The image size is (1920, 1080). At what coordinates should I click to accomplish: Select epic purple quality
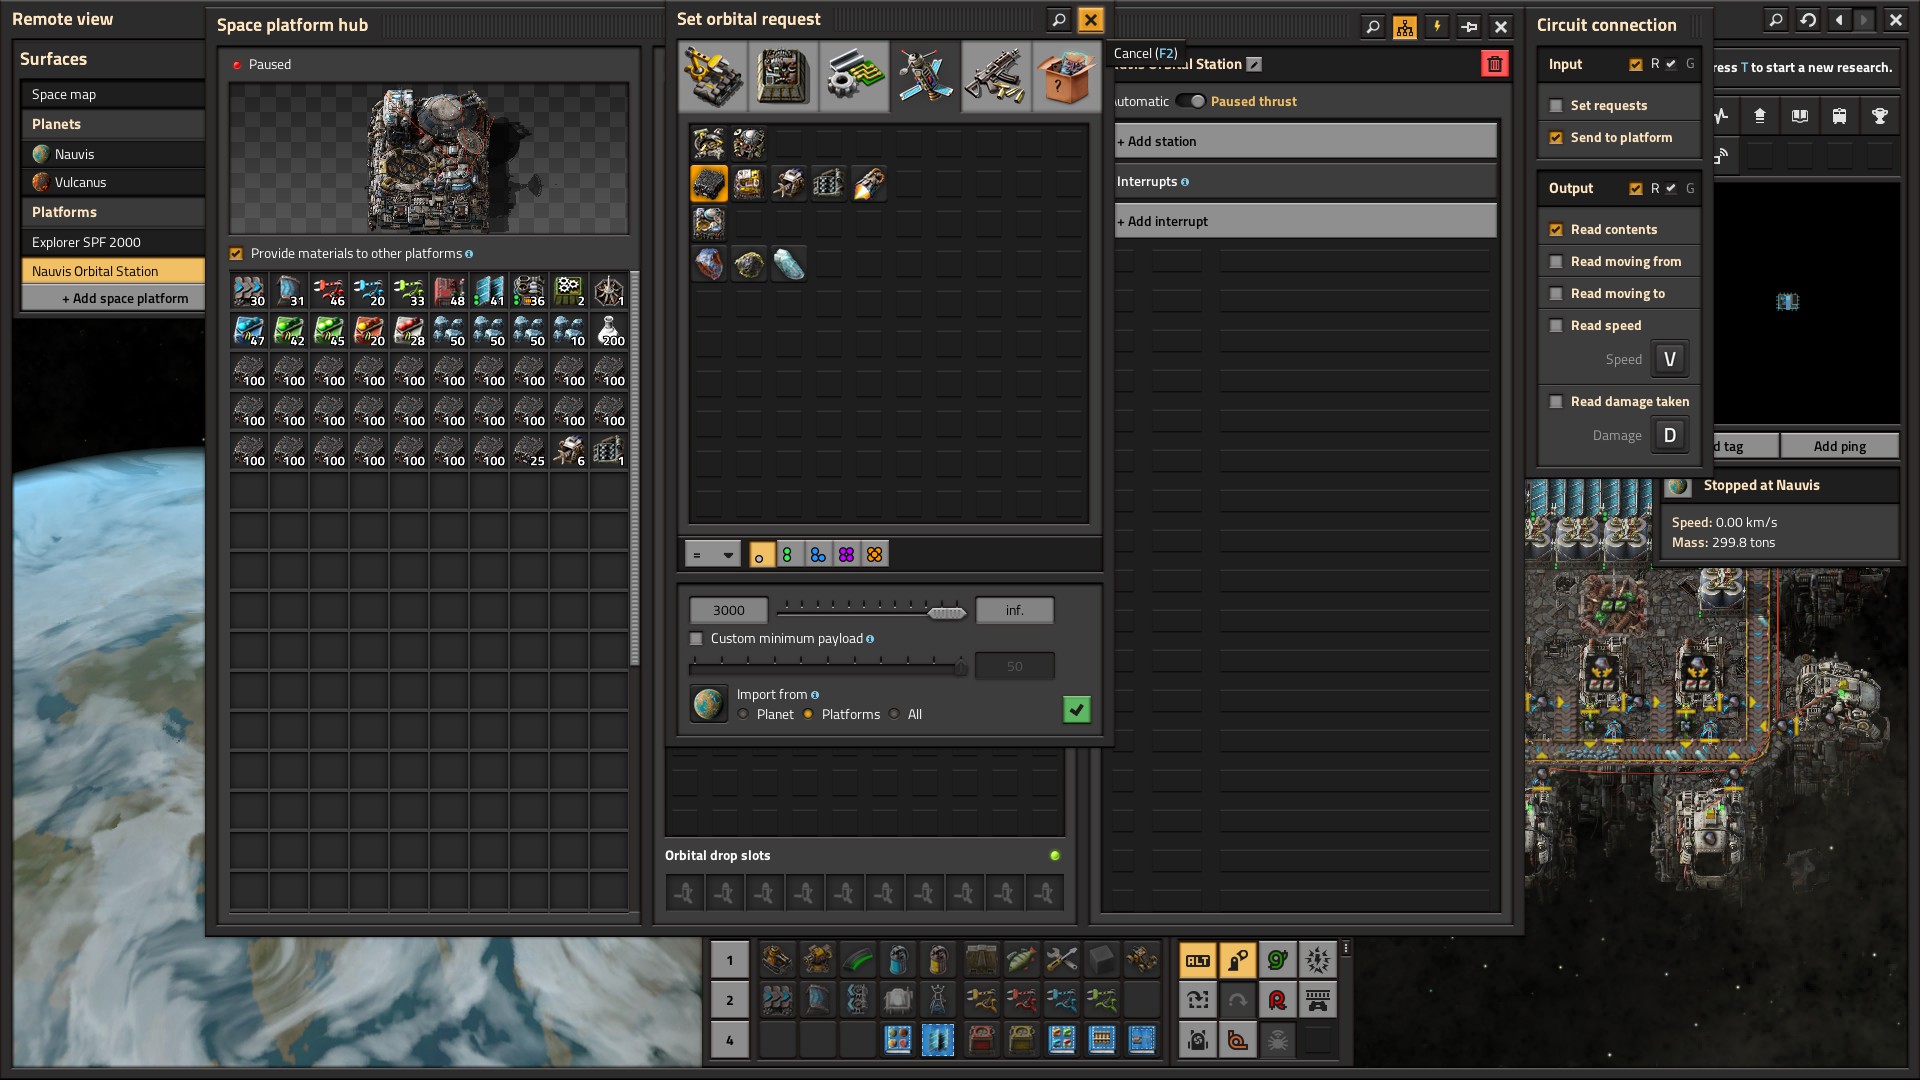pyautogui.click(x=846, y=555)
